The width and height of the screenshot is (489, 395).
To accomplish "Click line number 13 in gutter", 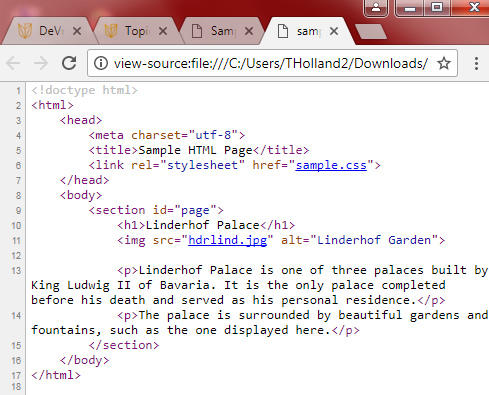I will click(16, 270).
